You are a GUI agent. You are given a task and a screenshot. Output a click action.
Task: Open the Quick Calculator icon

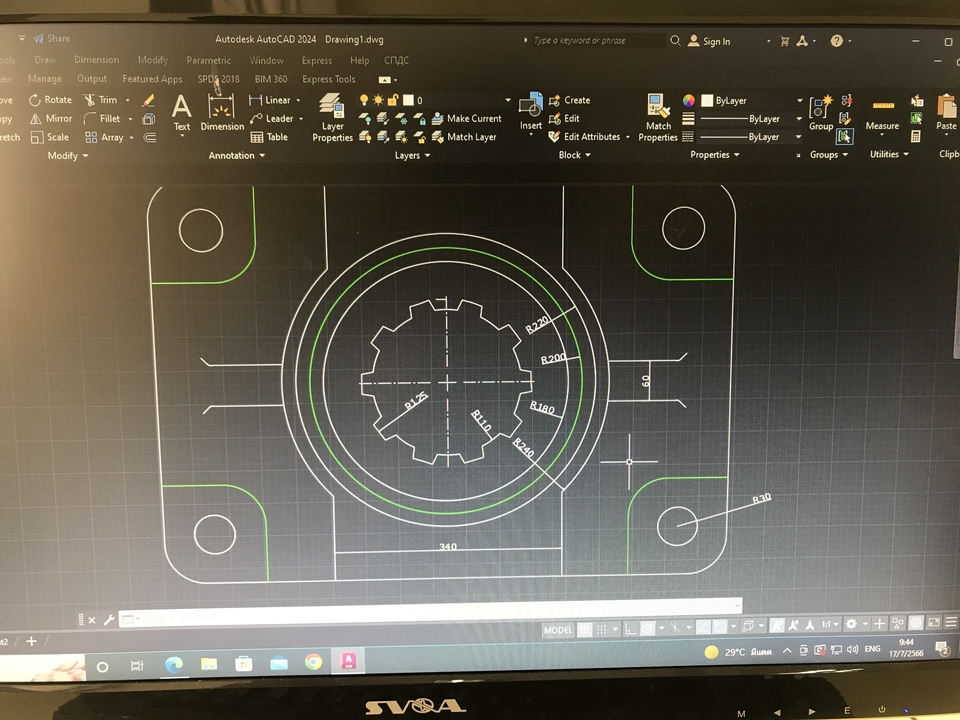coord(916,137)
